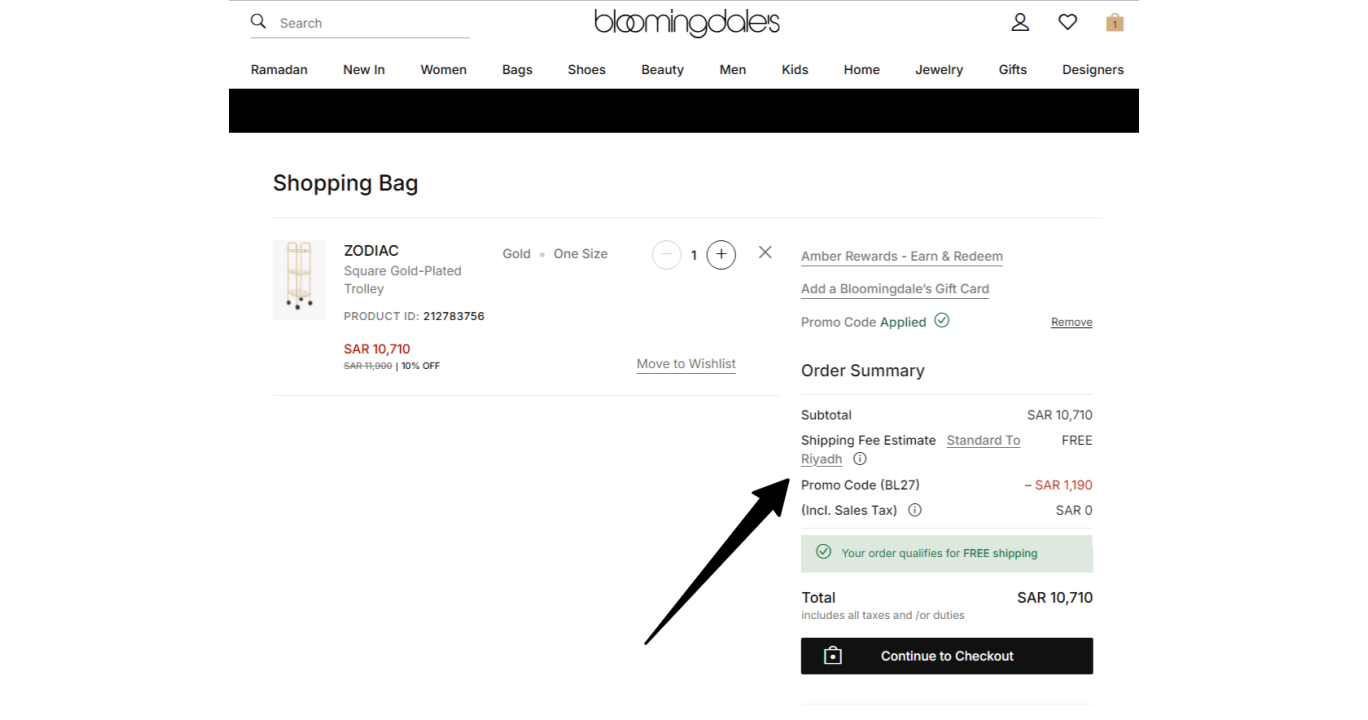Click the lock bag icon on checkout button

(832, 656)
